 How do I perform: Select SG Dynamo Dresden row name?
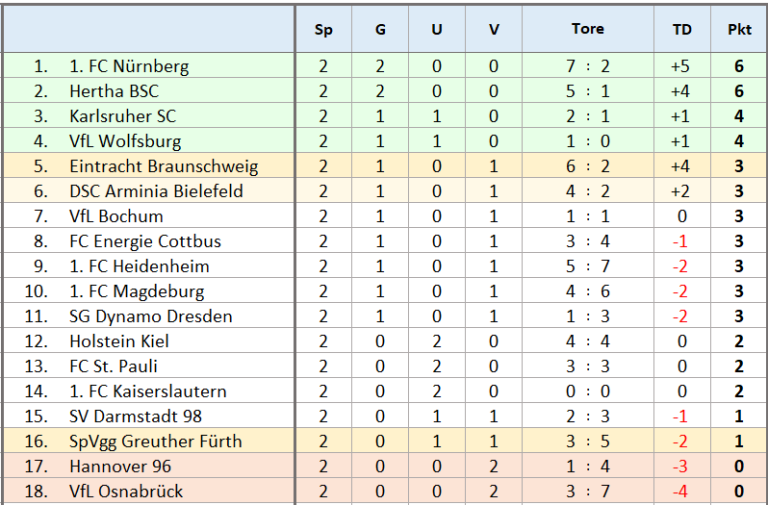150,316
